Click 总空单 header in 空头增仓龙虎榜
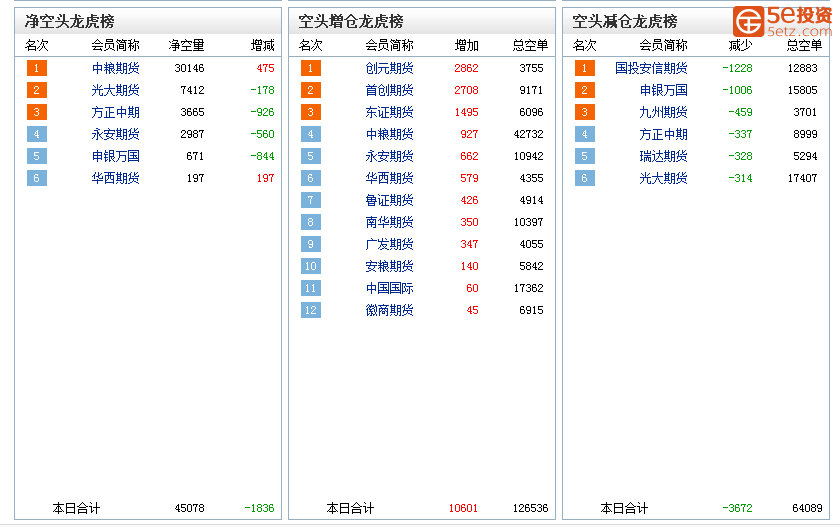Image resolution: width=840 pixels, height=527 pixels. [530, 46]
